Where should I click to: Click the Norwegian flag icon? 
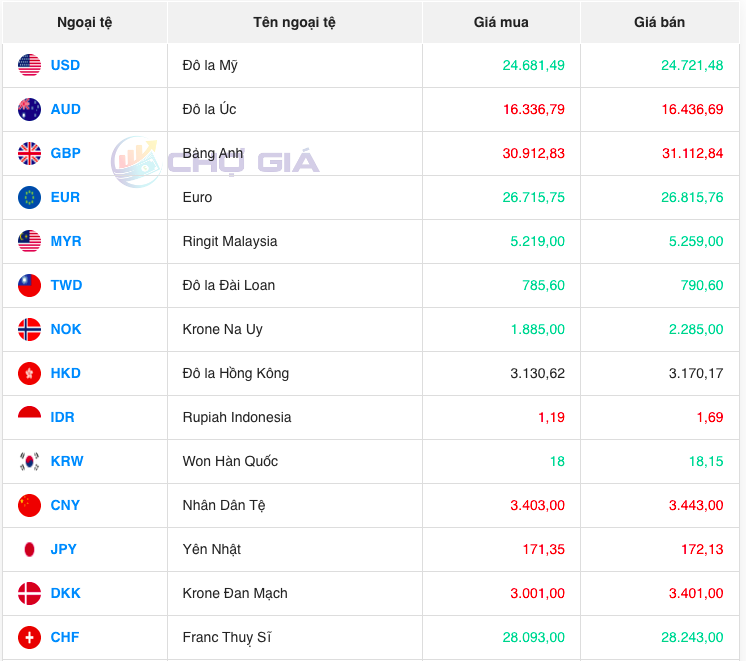pos(29,330)
